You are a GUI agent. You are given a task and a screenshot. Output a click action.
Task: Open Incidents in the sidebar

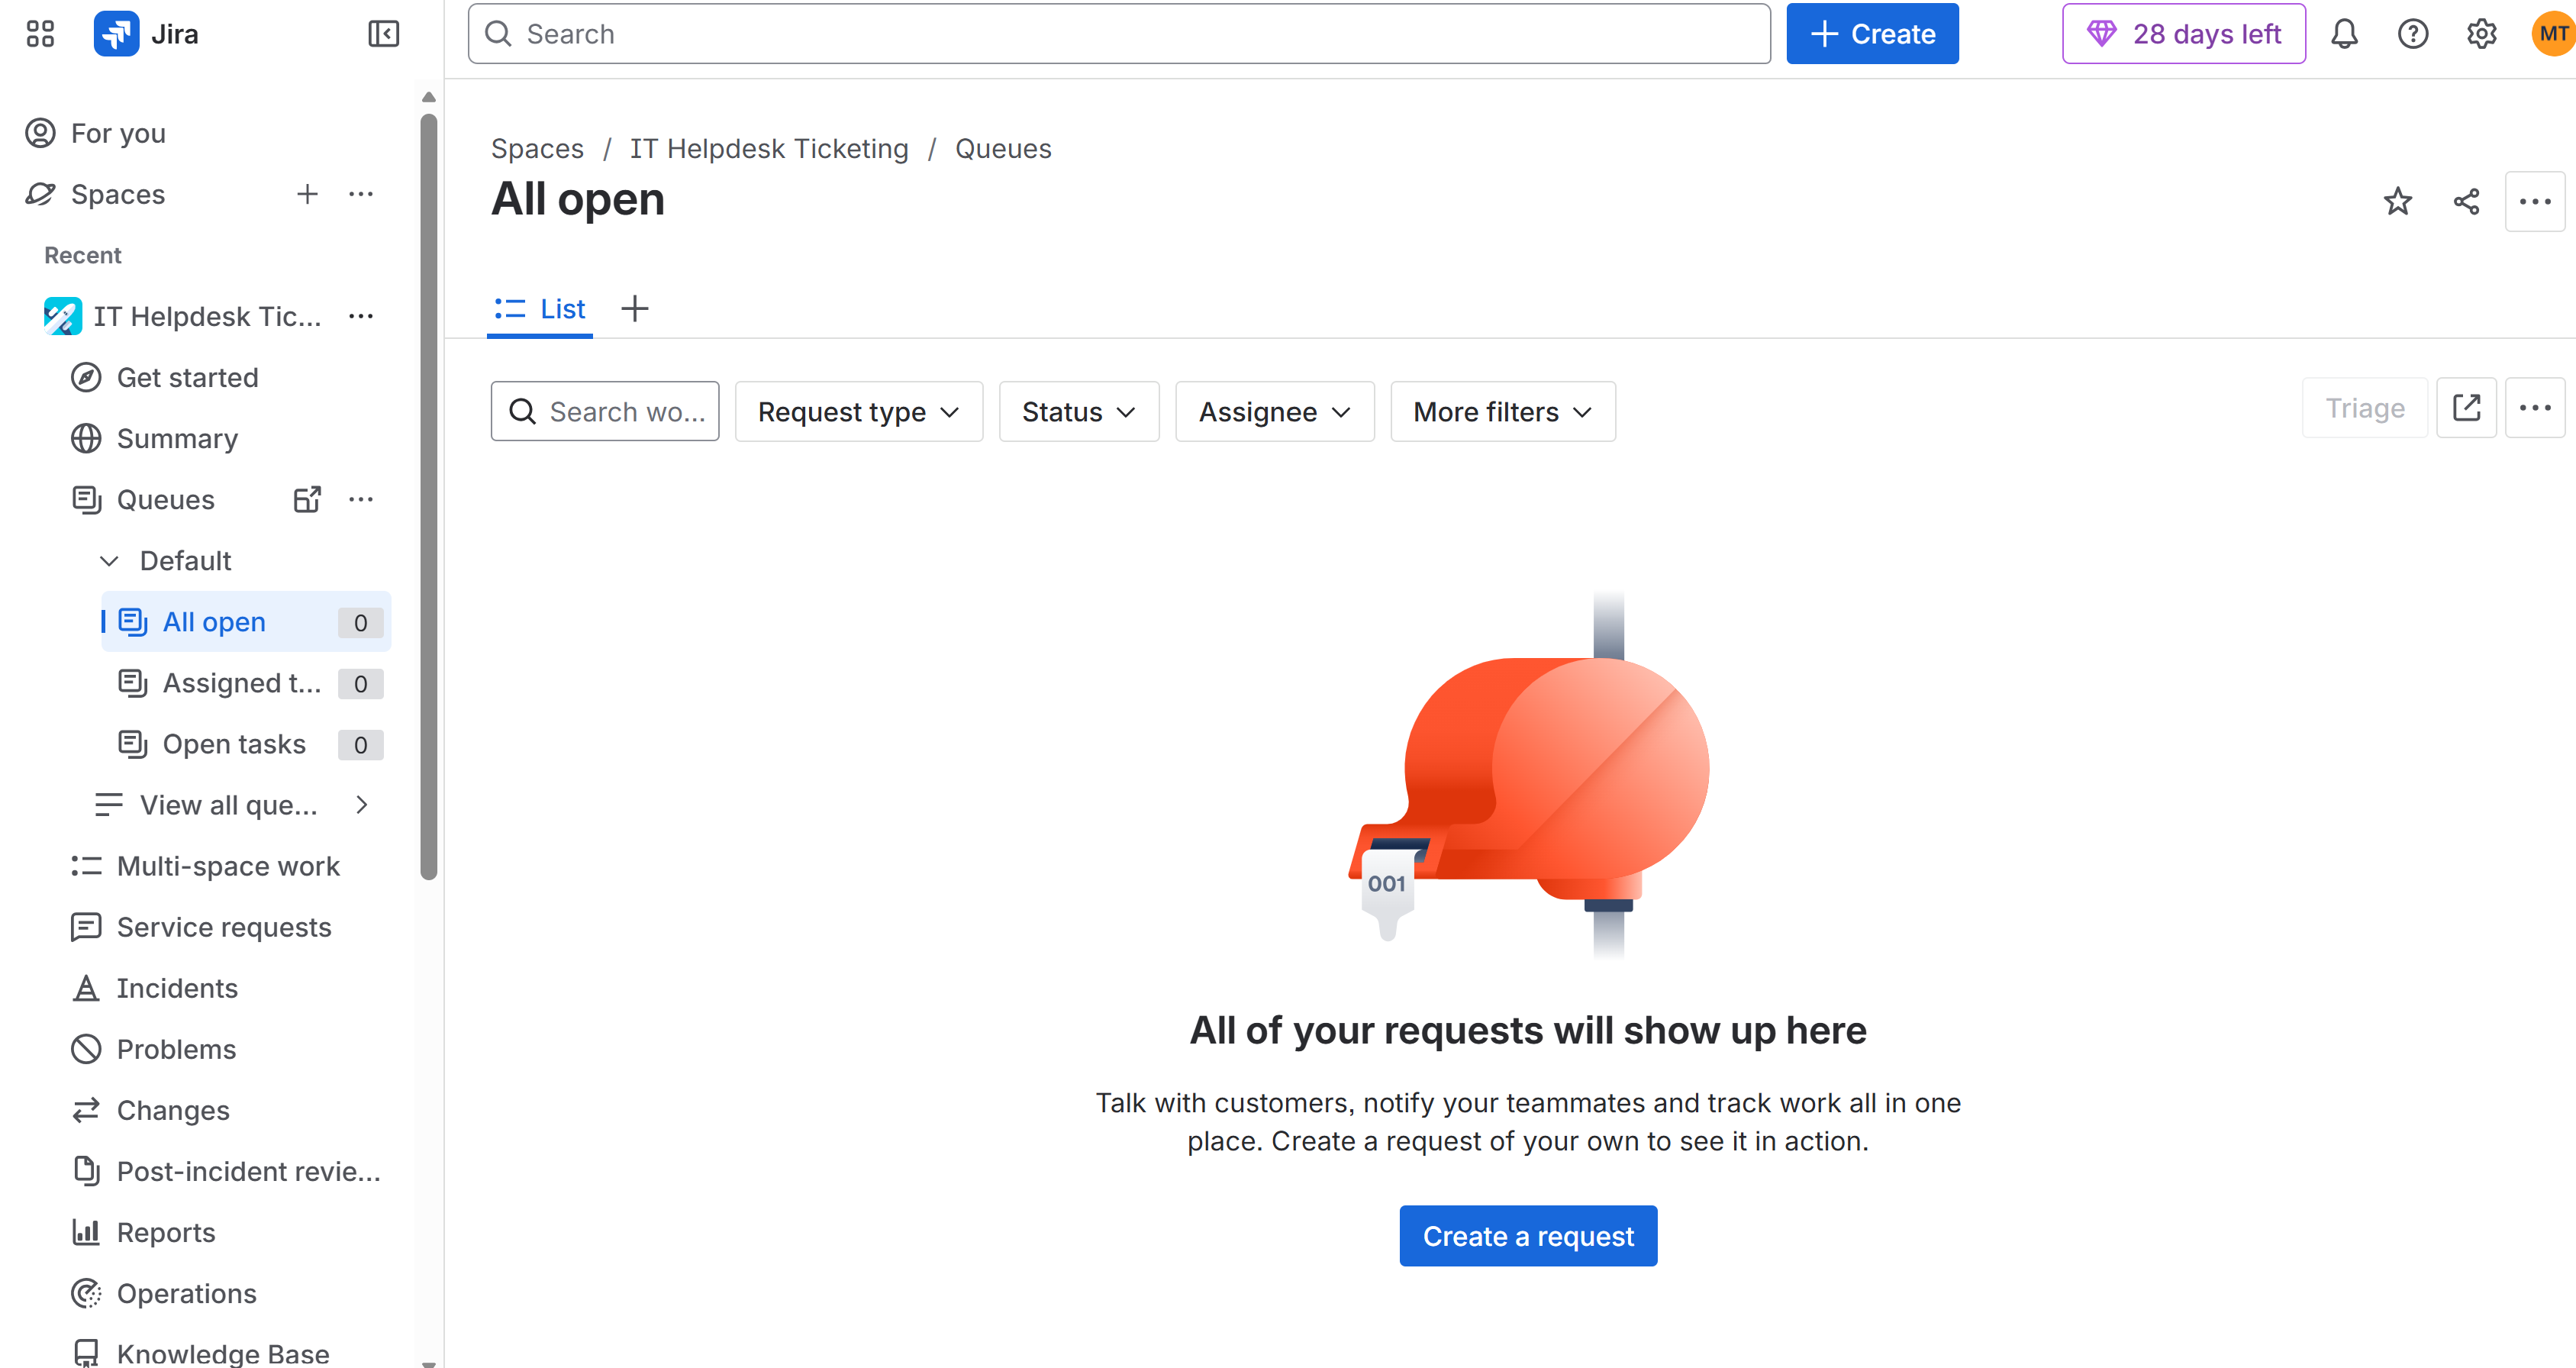(x=177, y=988)
